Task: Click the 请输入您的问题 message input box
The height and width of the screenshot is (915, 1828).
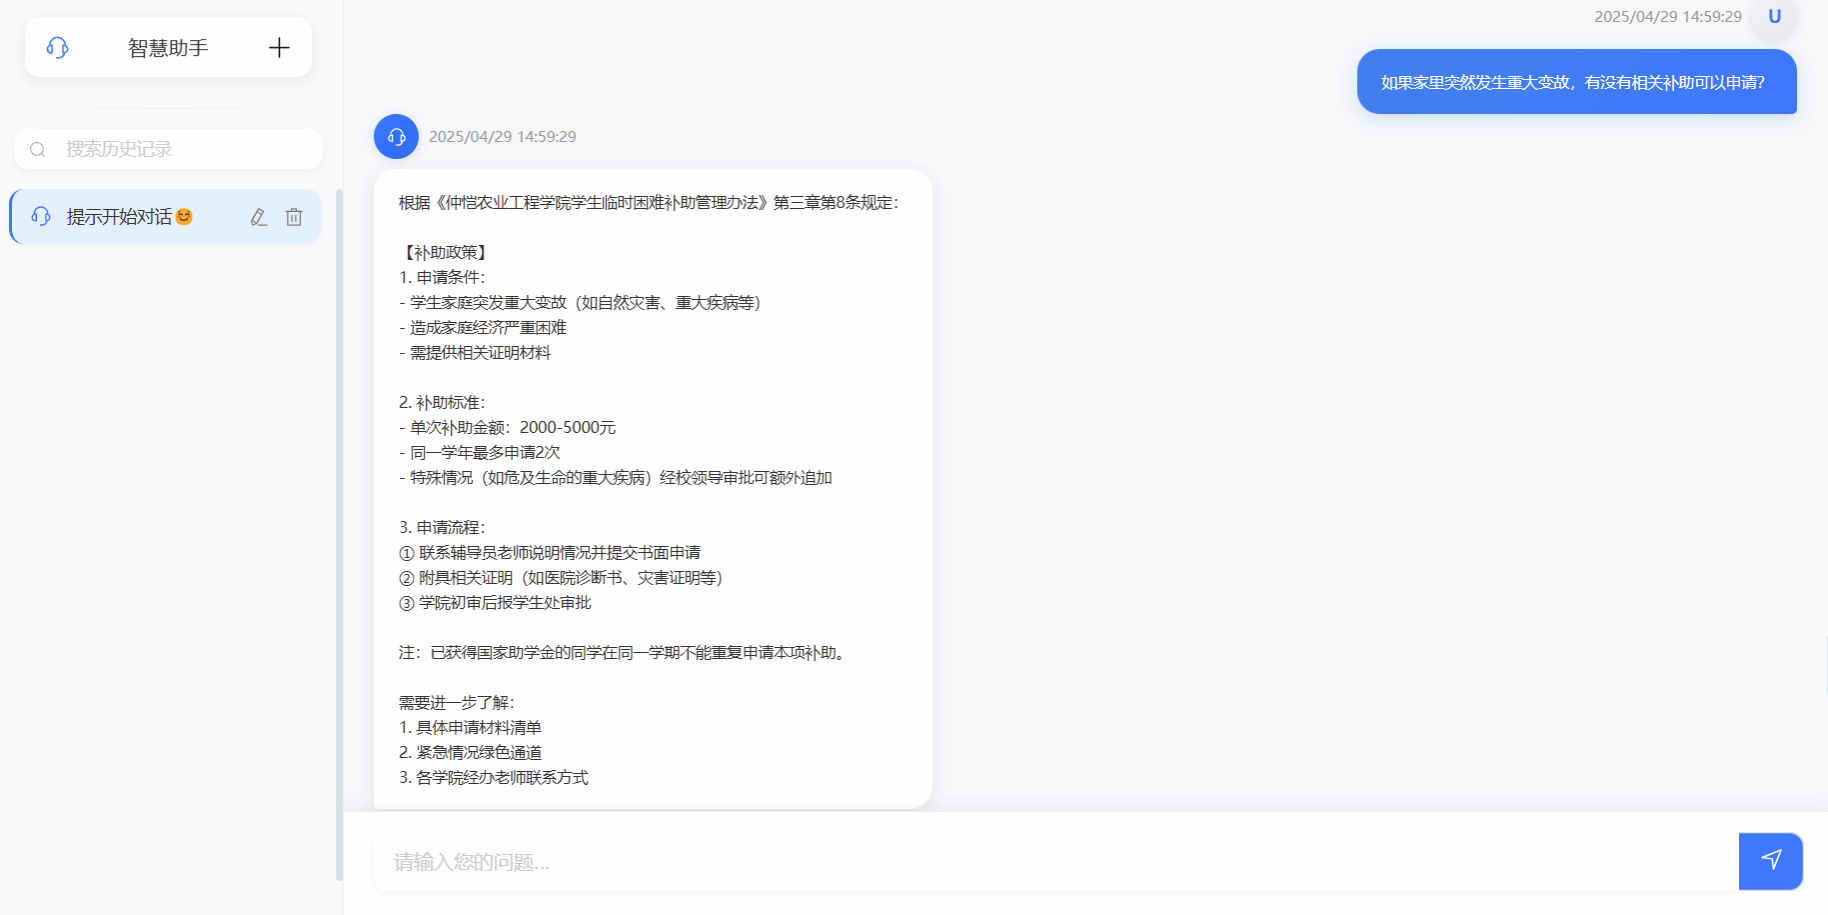Action: point(1056,861)
